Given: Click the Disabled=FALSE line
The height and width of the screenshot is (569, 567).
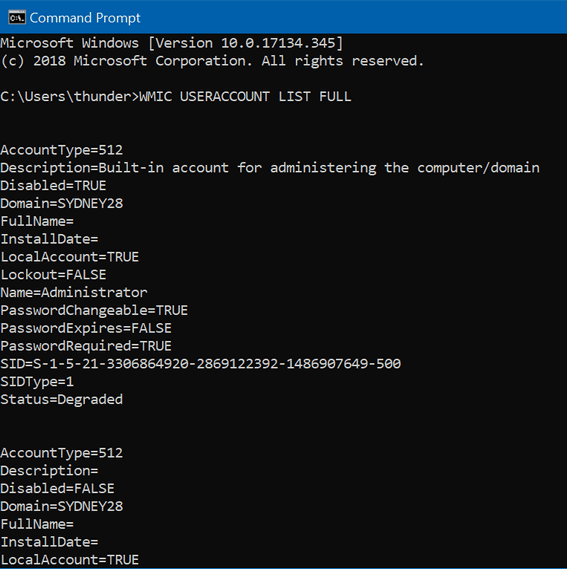Looking at the screenshot, I should [x=57, y=488].
